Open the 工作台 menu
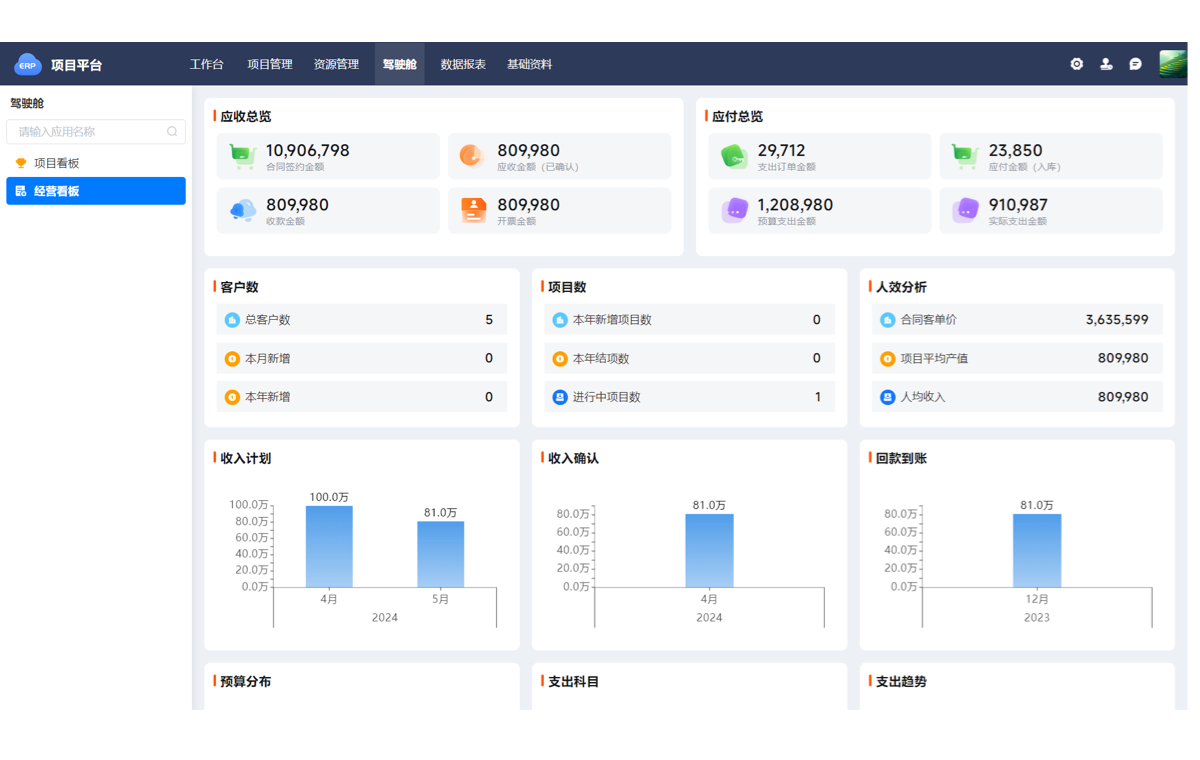The height and width of the screenshot is (760, 1200). tap(207, 64)
